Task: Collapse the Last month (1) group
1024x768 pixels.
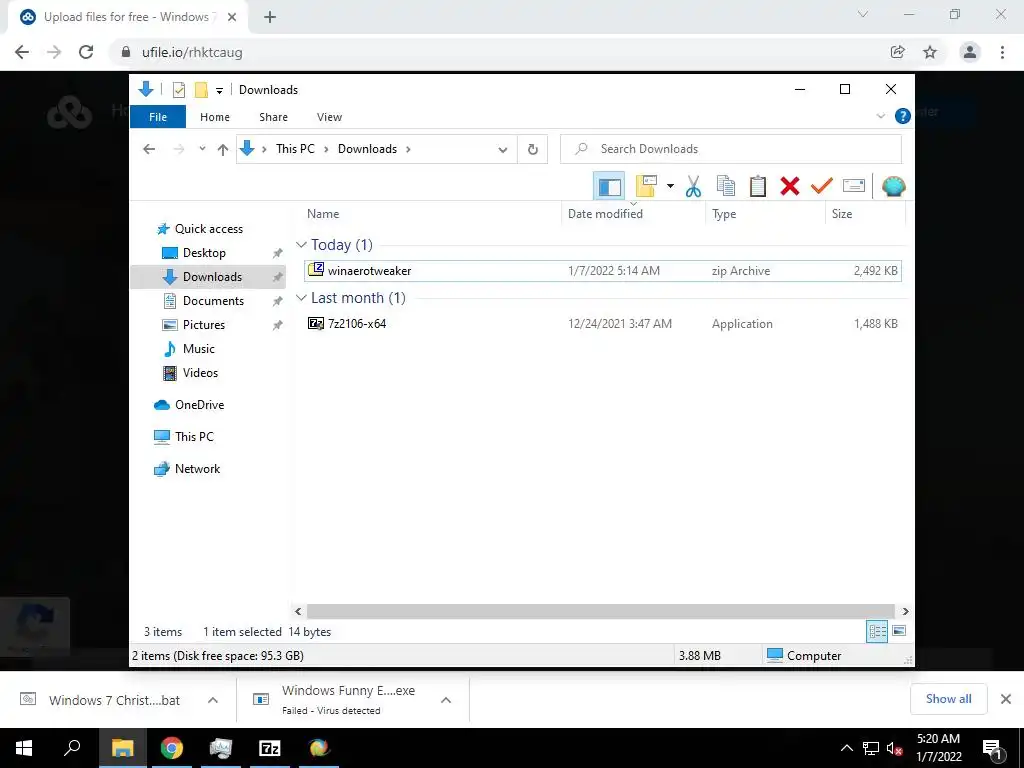Action: [x=301, y=298]
